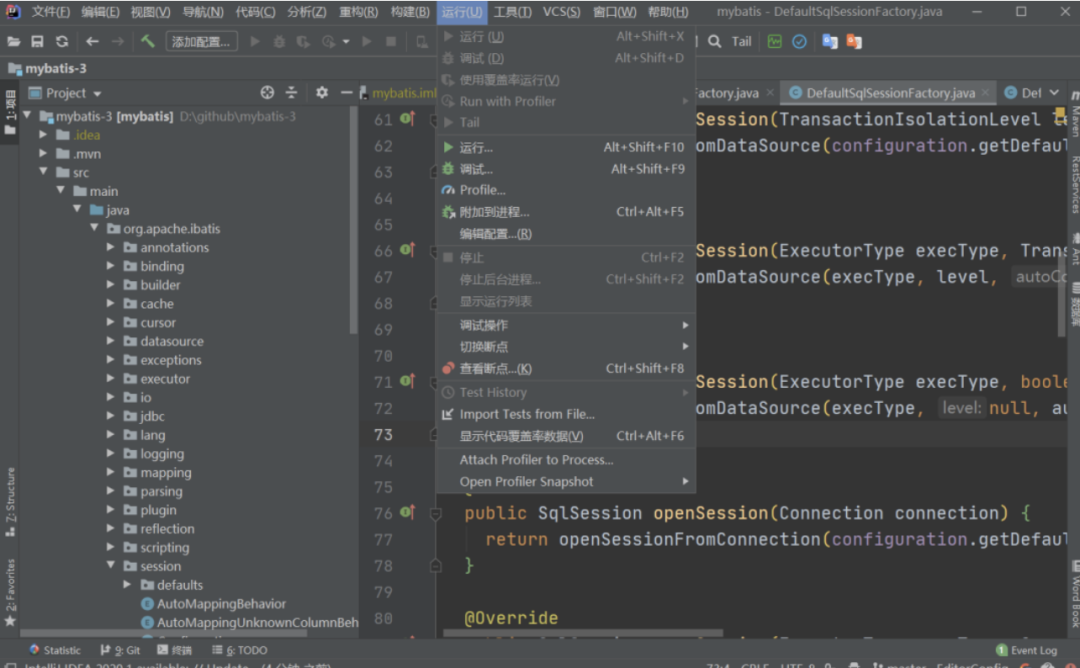Collapse the org.apache.ibatis package
1080x668 pixels.
pyautogui.click(x=94, y=228)
